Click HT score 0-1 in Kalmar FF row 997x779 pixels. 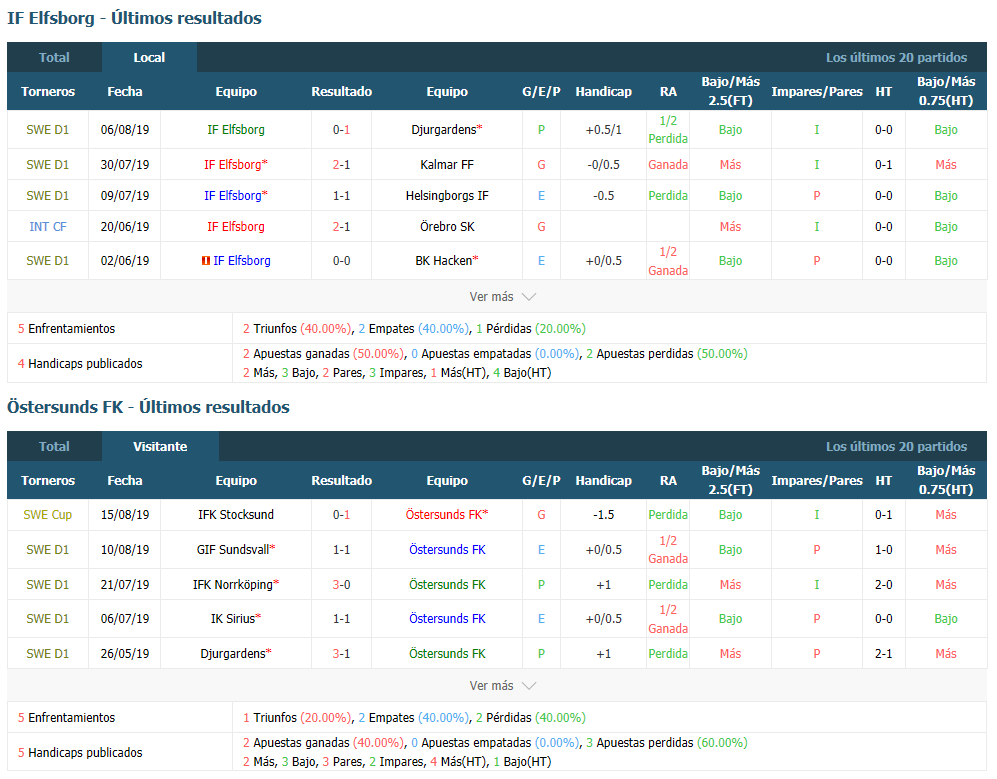coord(884,165)
